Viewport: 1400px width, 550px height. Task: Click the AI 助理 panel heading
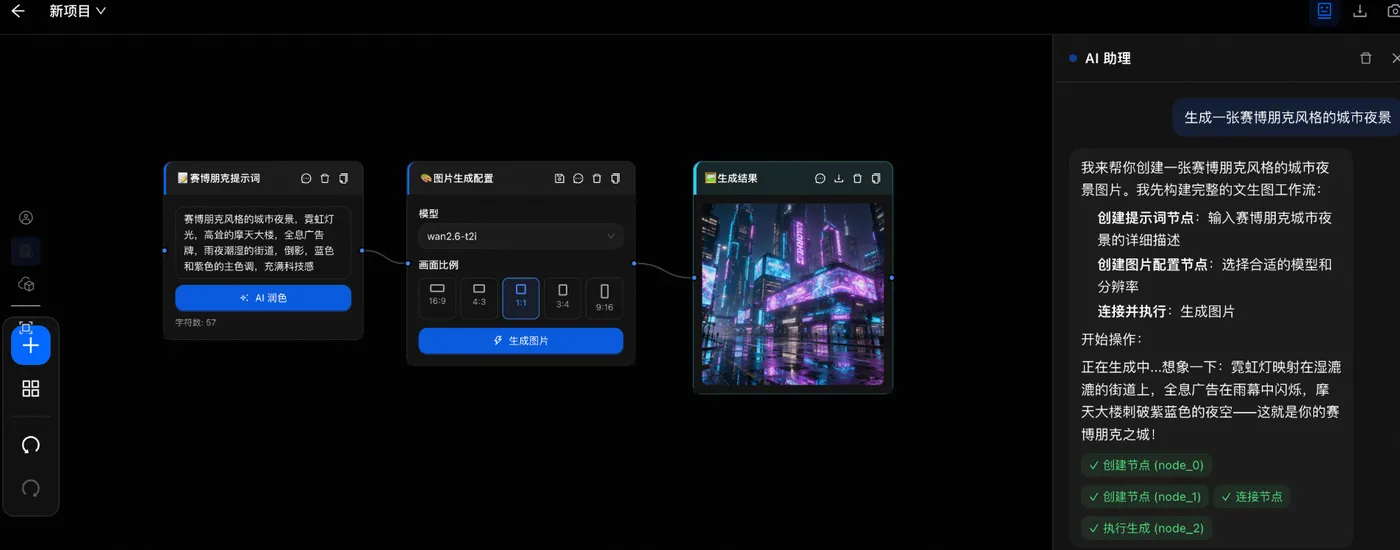[x=1108, y=59]
